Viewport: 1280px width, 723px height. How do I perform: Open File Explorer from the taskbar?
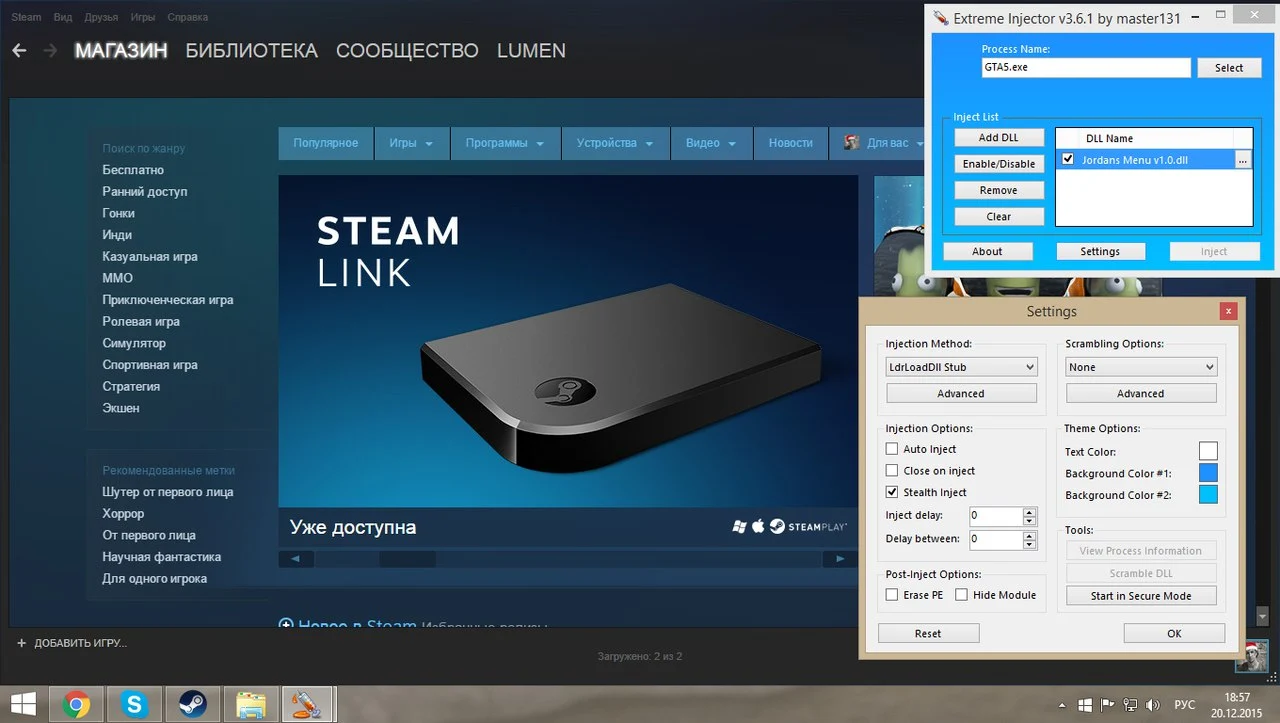(250, 705)
